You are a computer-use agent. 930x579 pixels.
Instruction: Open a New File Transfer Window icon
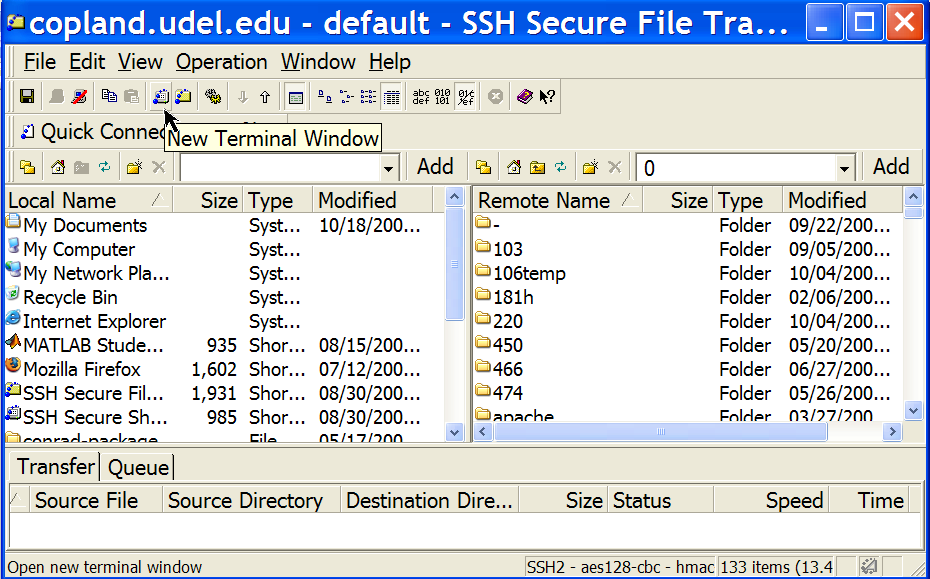coord(183,97)
